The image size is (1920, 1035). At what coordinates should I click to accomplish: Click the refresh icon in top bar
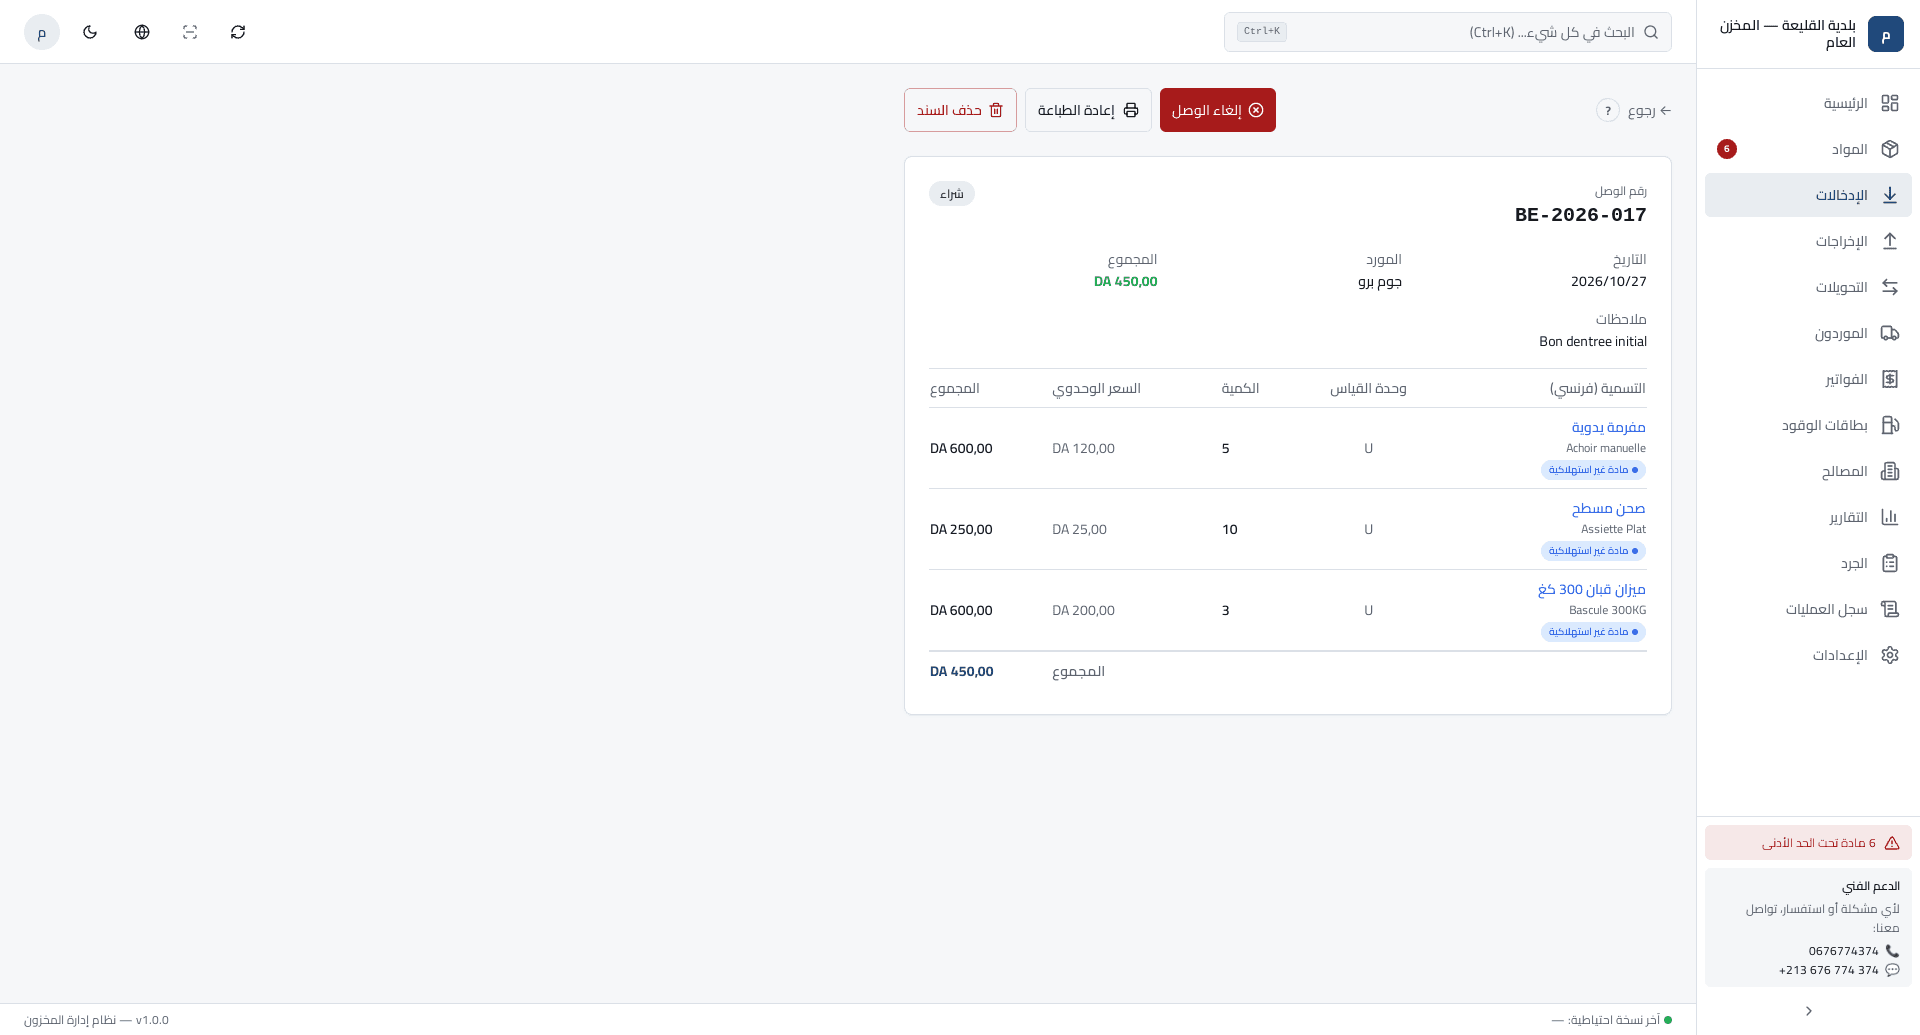tap(238, 32)
